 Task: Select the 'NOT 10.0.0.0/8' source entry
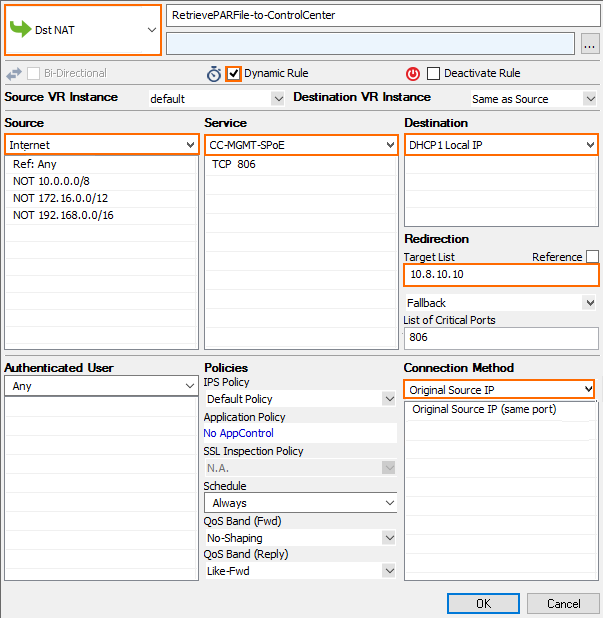pos(101,181)
